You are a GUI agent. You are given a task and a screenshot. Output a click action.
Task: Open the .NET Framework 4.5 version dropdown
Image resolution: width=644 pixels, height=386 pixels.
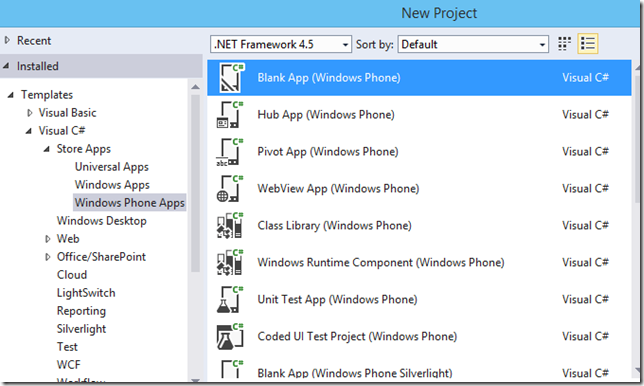point(281,44)
